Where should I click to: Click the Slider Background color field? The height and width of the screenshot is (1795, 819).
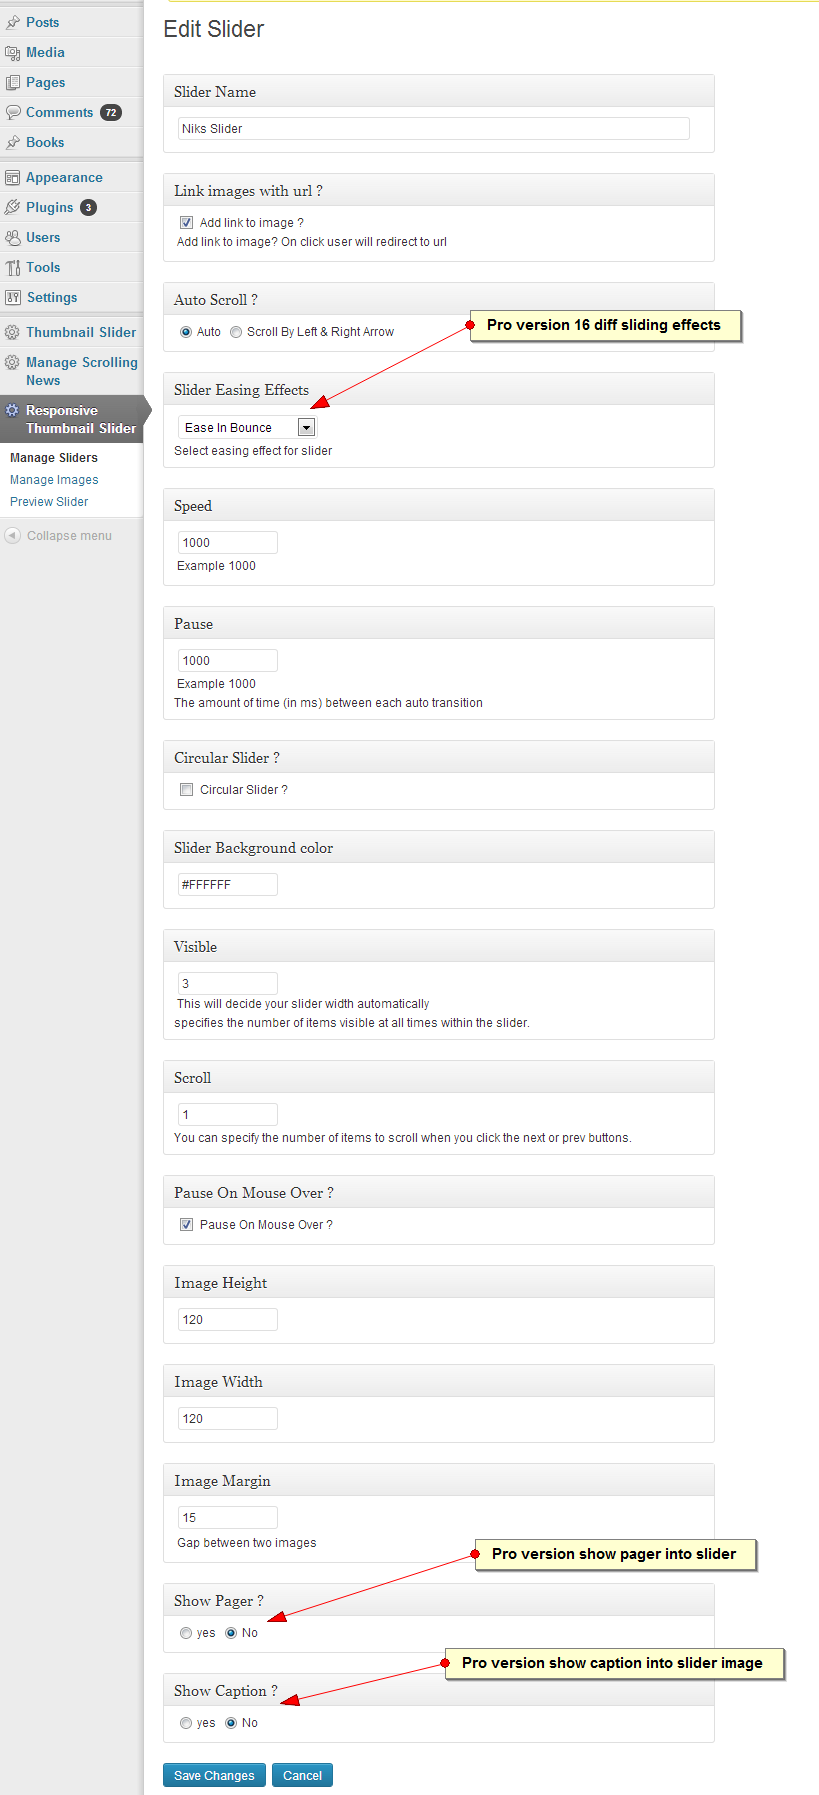coord(228,884)
